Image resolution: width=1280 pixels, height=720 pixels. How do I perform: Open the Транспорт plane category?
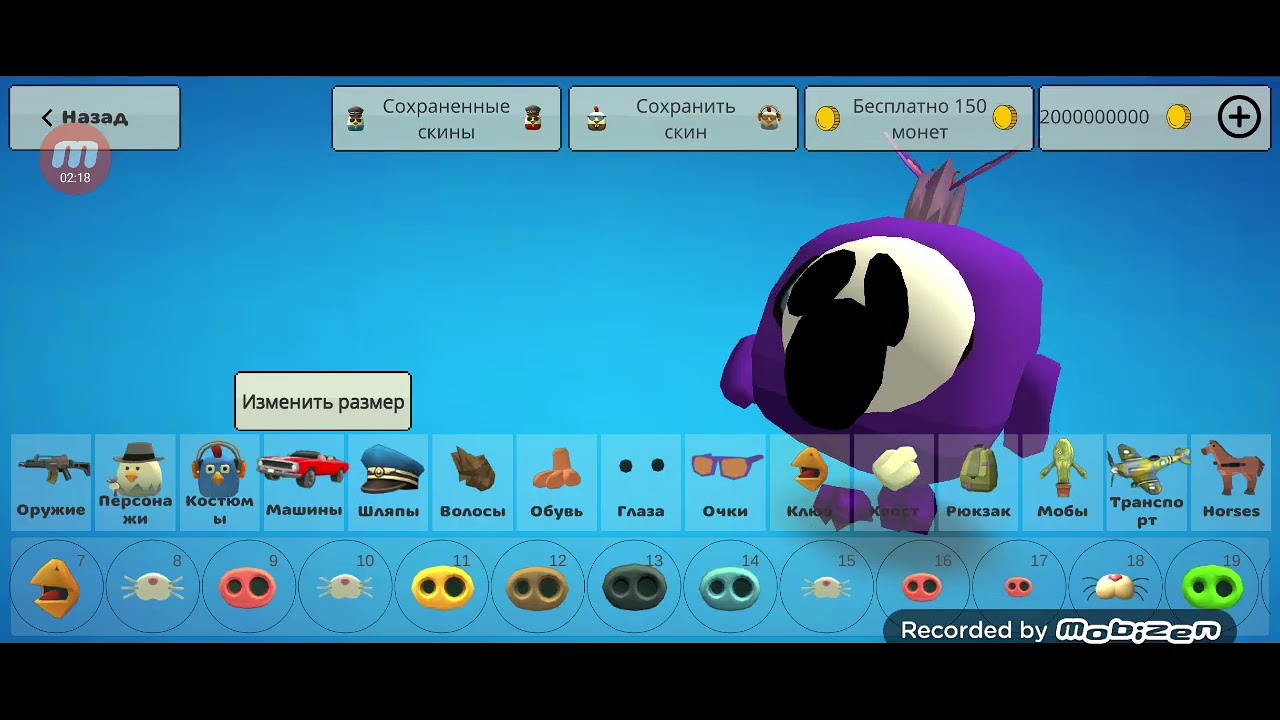[1147, 482]
